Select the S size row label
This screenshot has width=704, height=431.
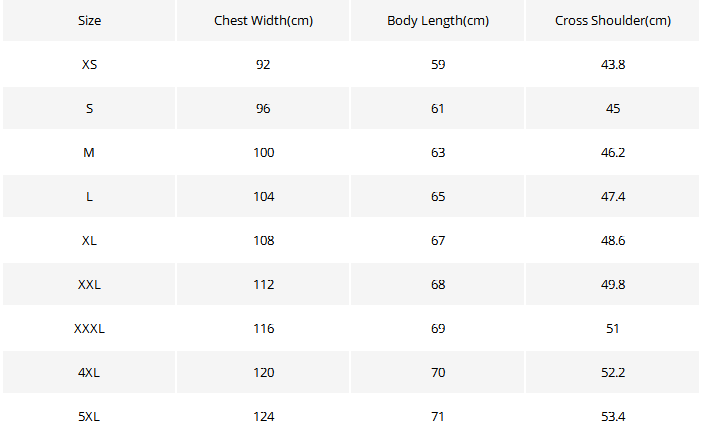pos(89,109)
